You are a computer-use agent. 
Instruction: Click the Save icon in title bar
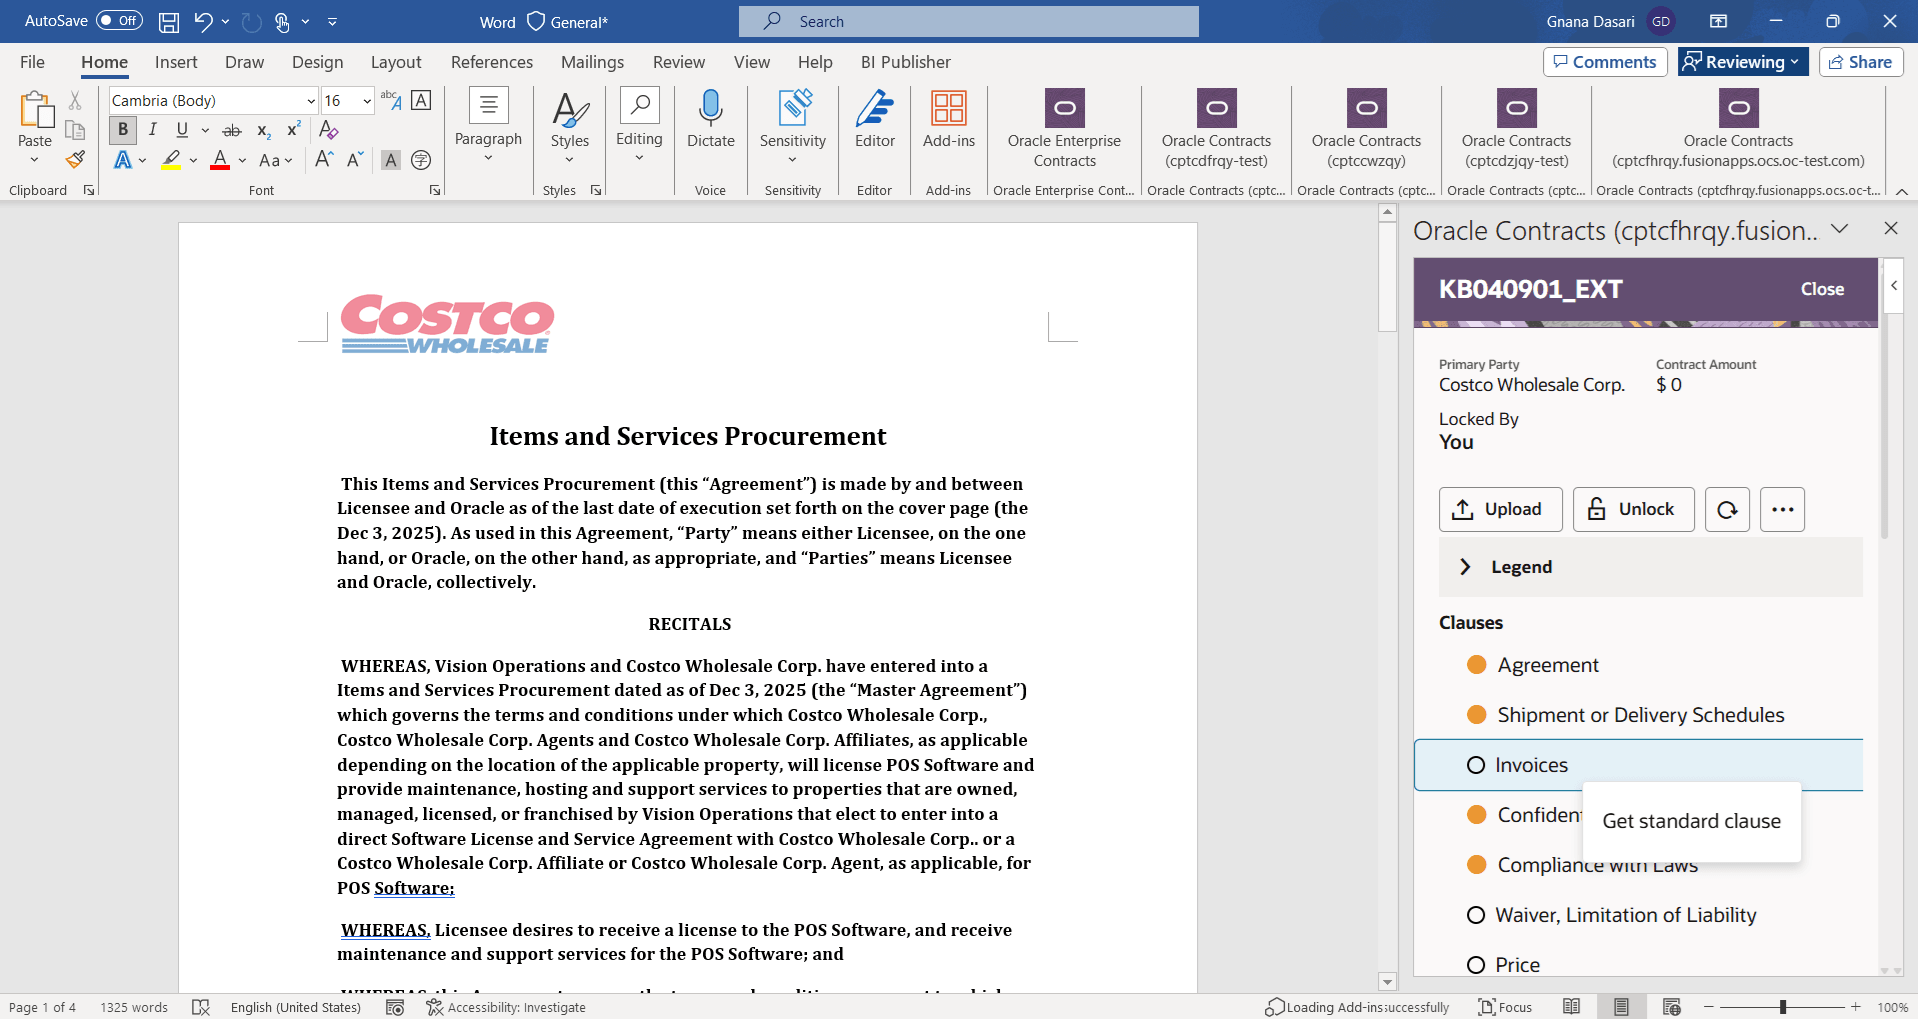[x=169, y=21]
